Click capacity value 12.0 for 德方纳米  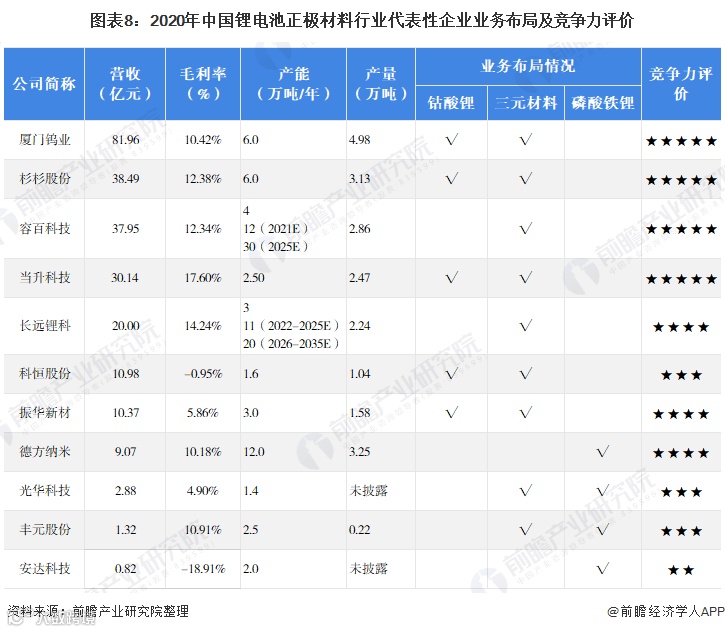click(x=254, y=451)
